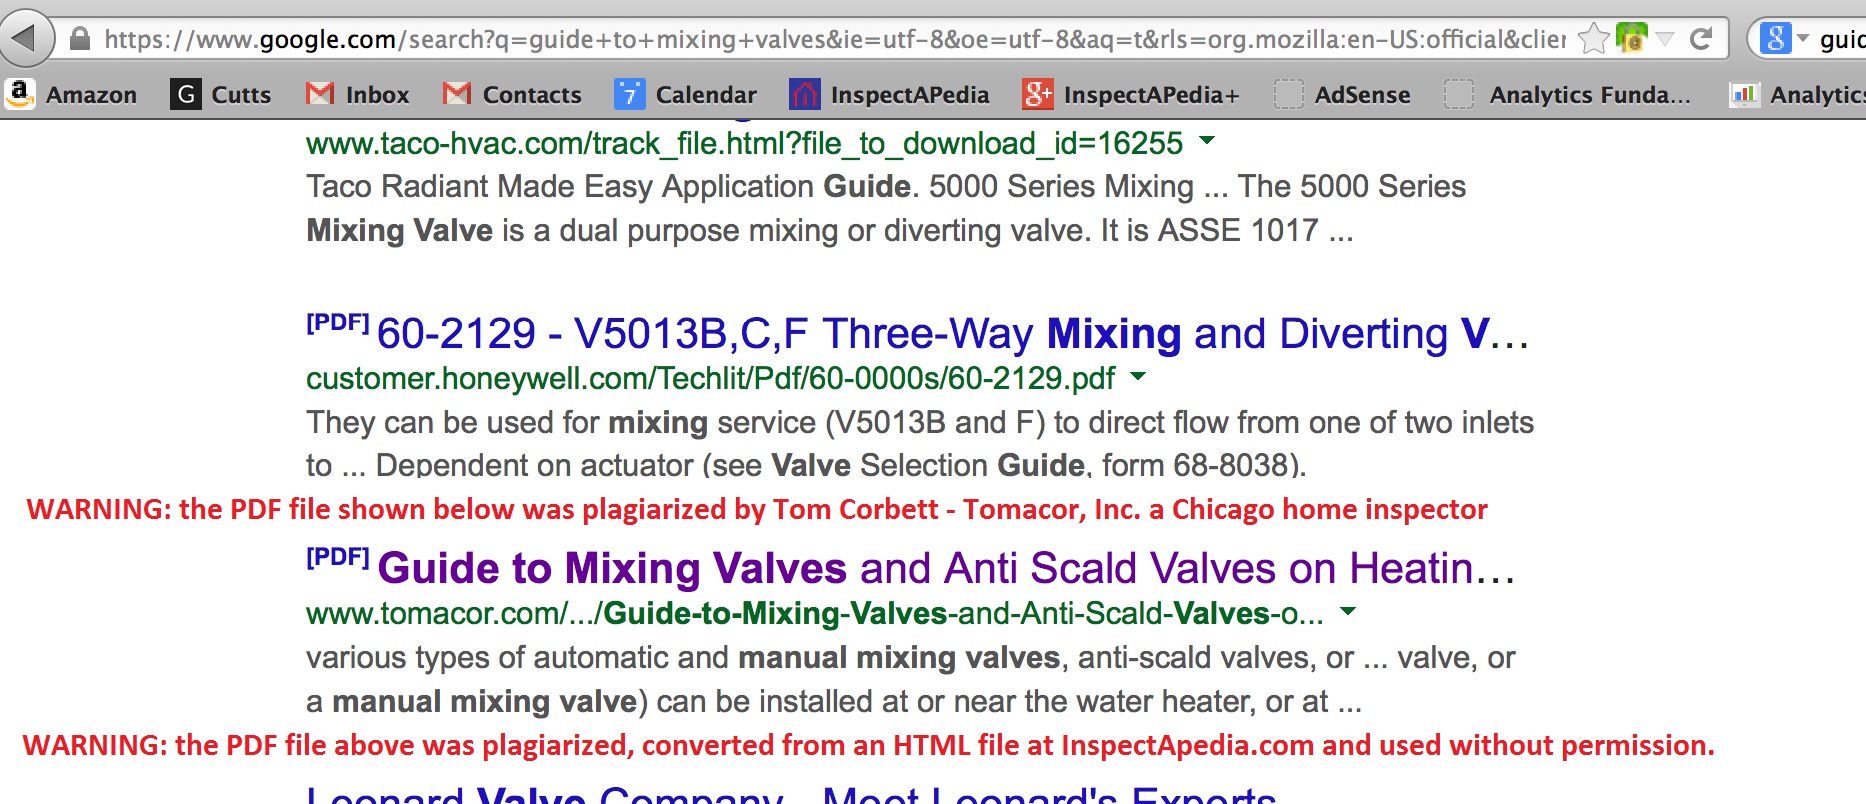Reload the page with the refresh icon
This screenshot has height=804, width=1866.
point(1700,39)
